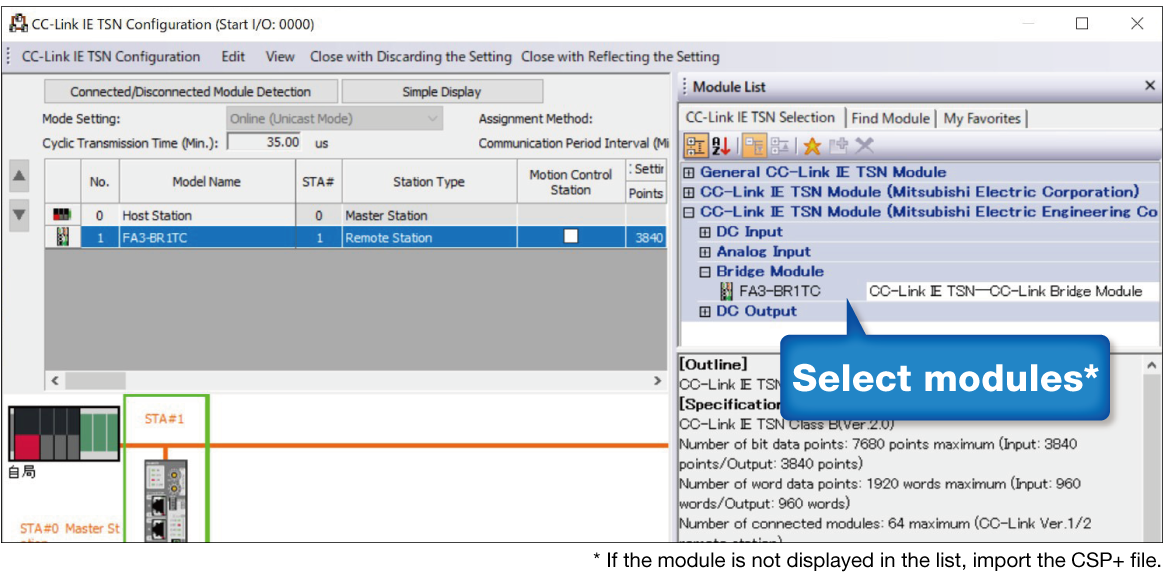
Task: Click the FA3-BR1TC row icon in station table
Action: coord(63,238)
